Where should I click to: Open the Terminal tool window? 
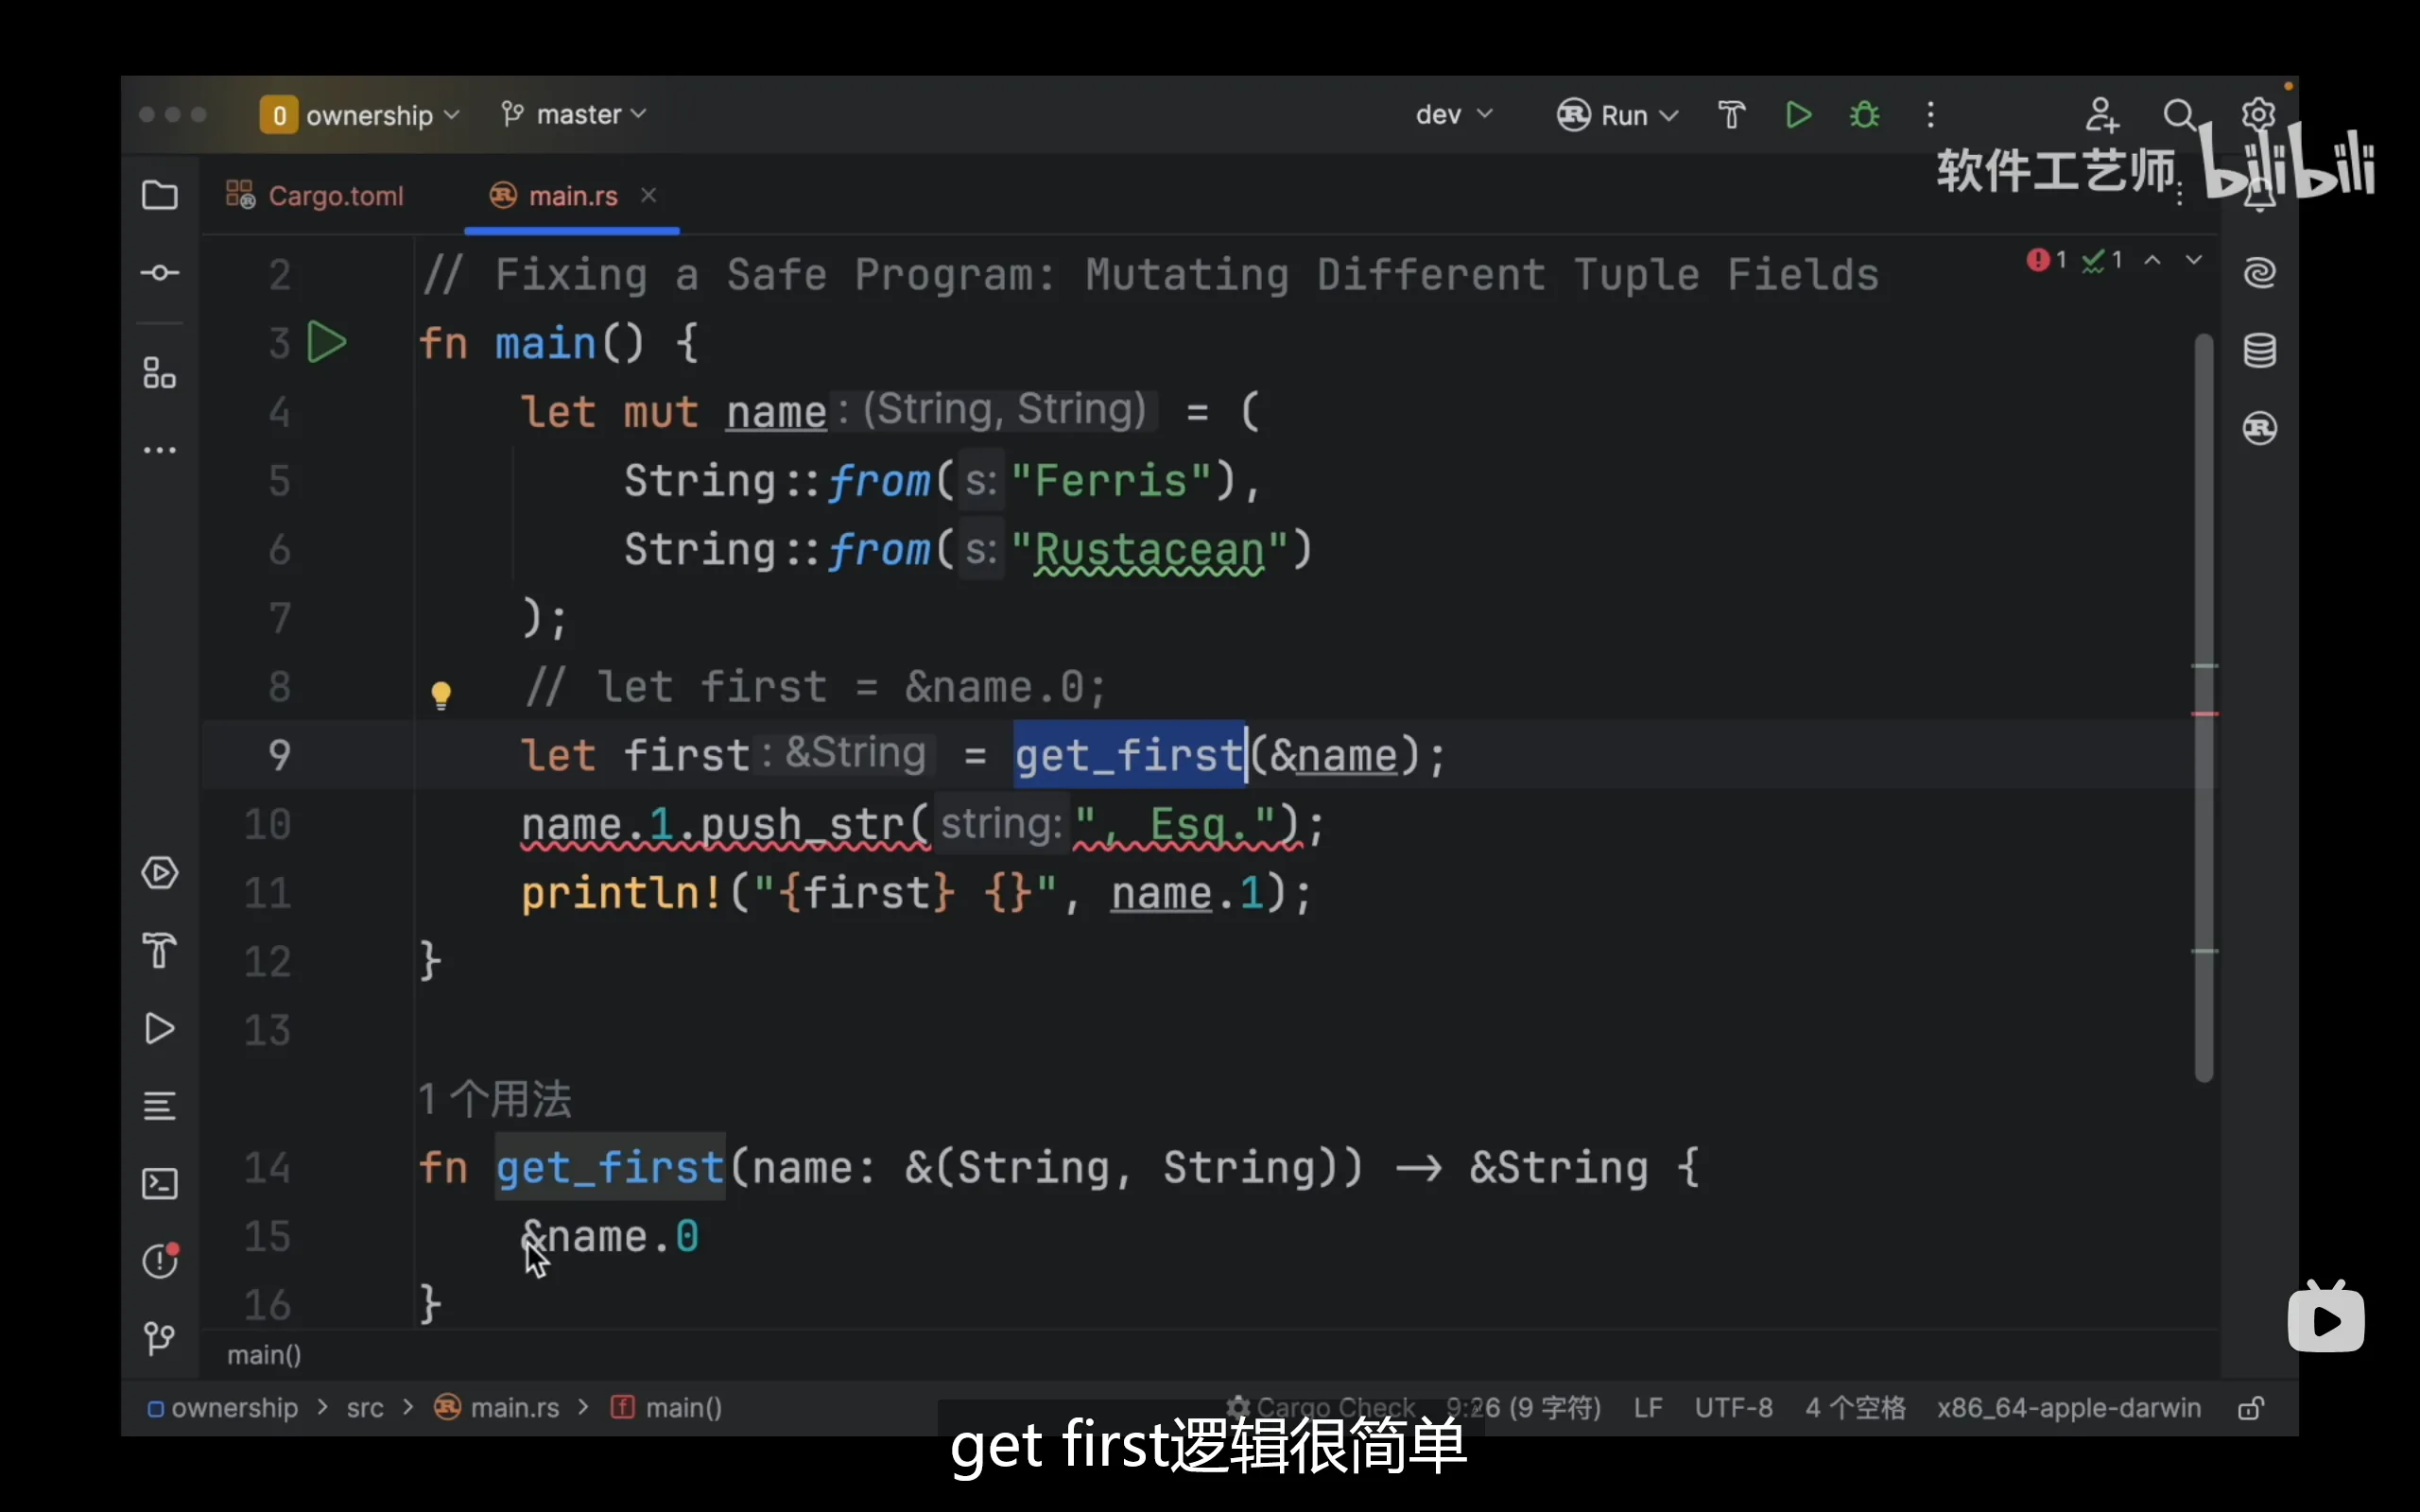tap(160, 1184)
